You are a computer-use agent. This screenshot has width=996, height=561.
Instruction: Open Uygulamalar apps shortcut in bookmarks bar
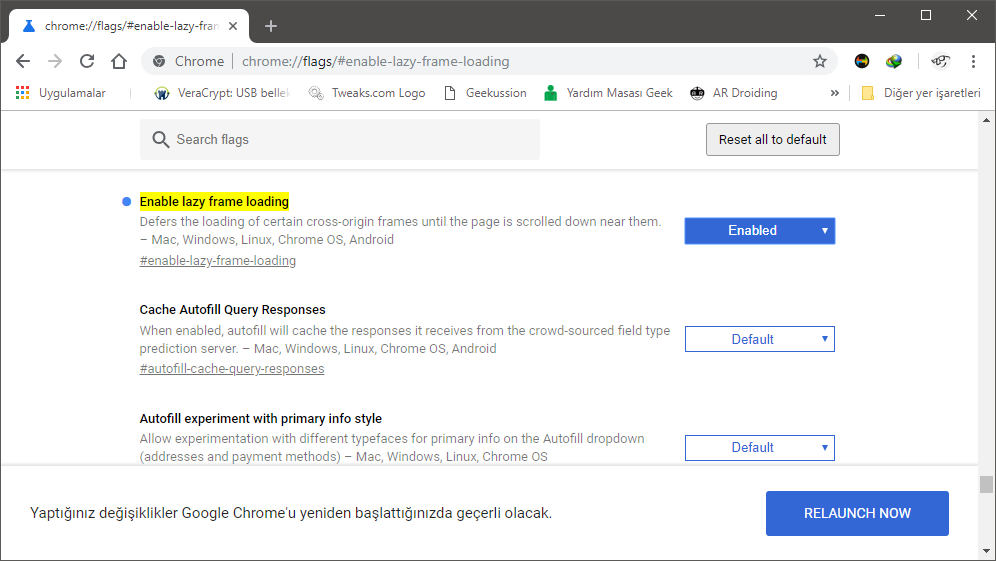click(x=61, y=93)
